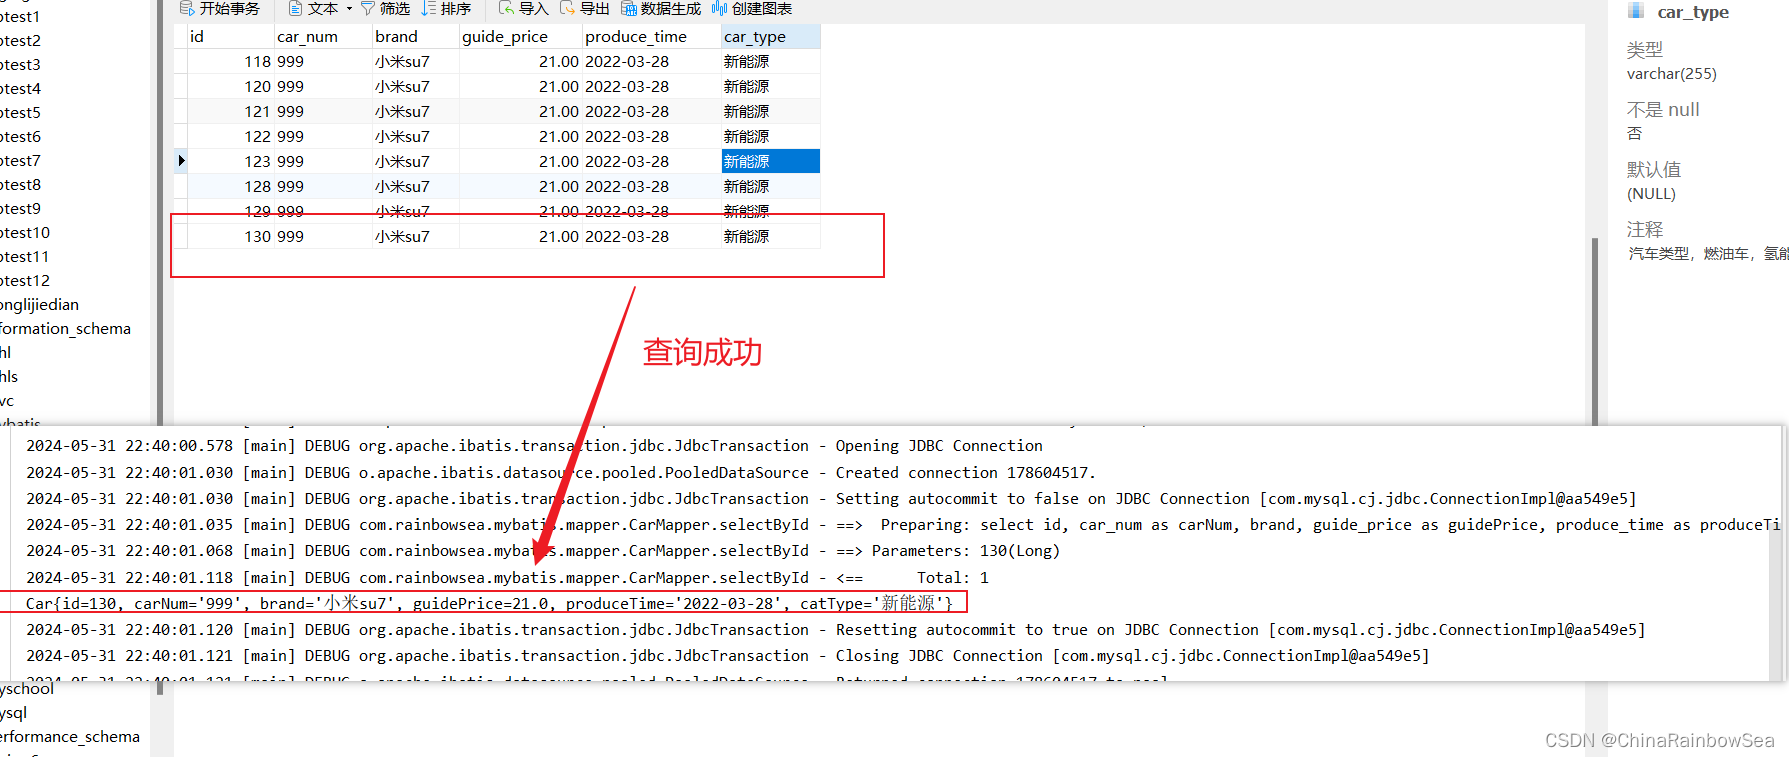Select test2 in the database tree

pos(20,41)
